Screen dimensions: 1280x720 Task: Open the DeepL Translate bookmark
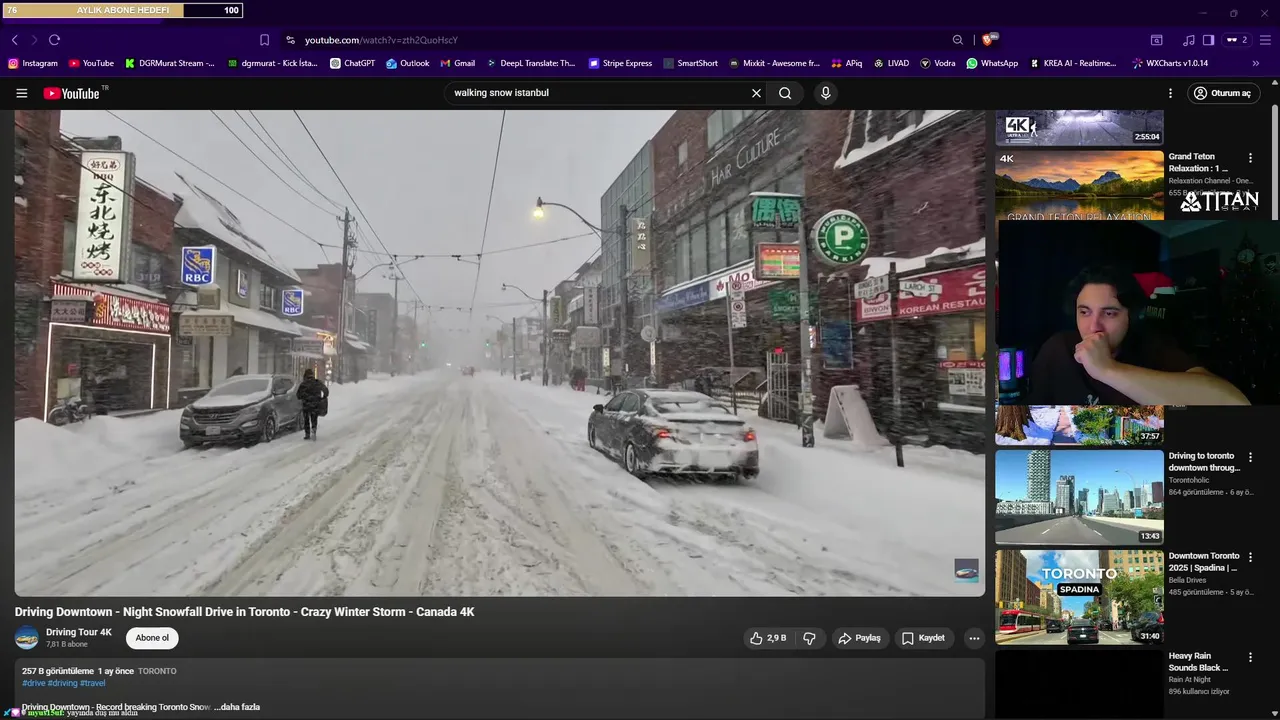[531, 63]
